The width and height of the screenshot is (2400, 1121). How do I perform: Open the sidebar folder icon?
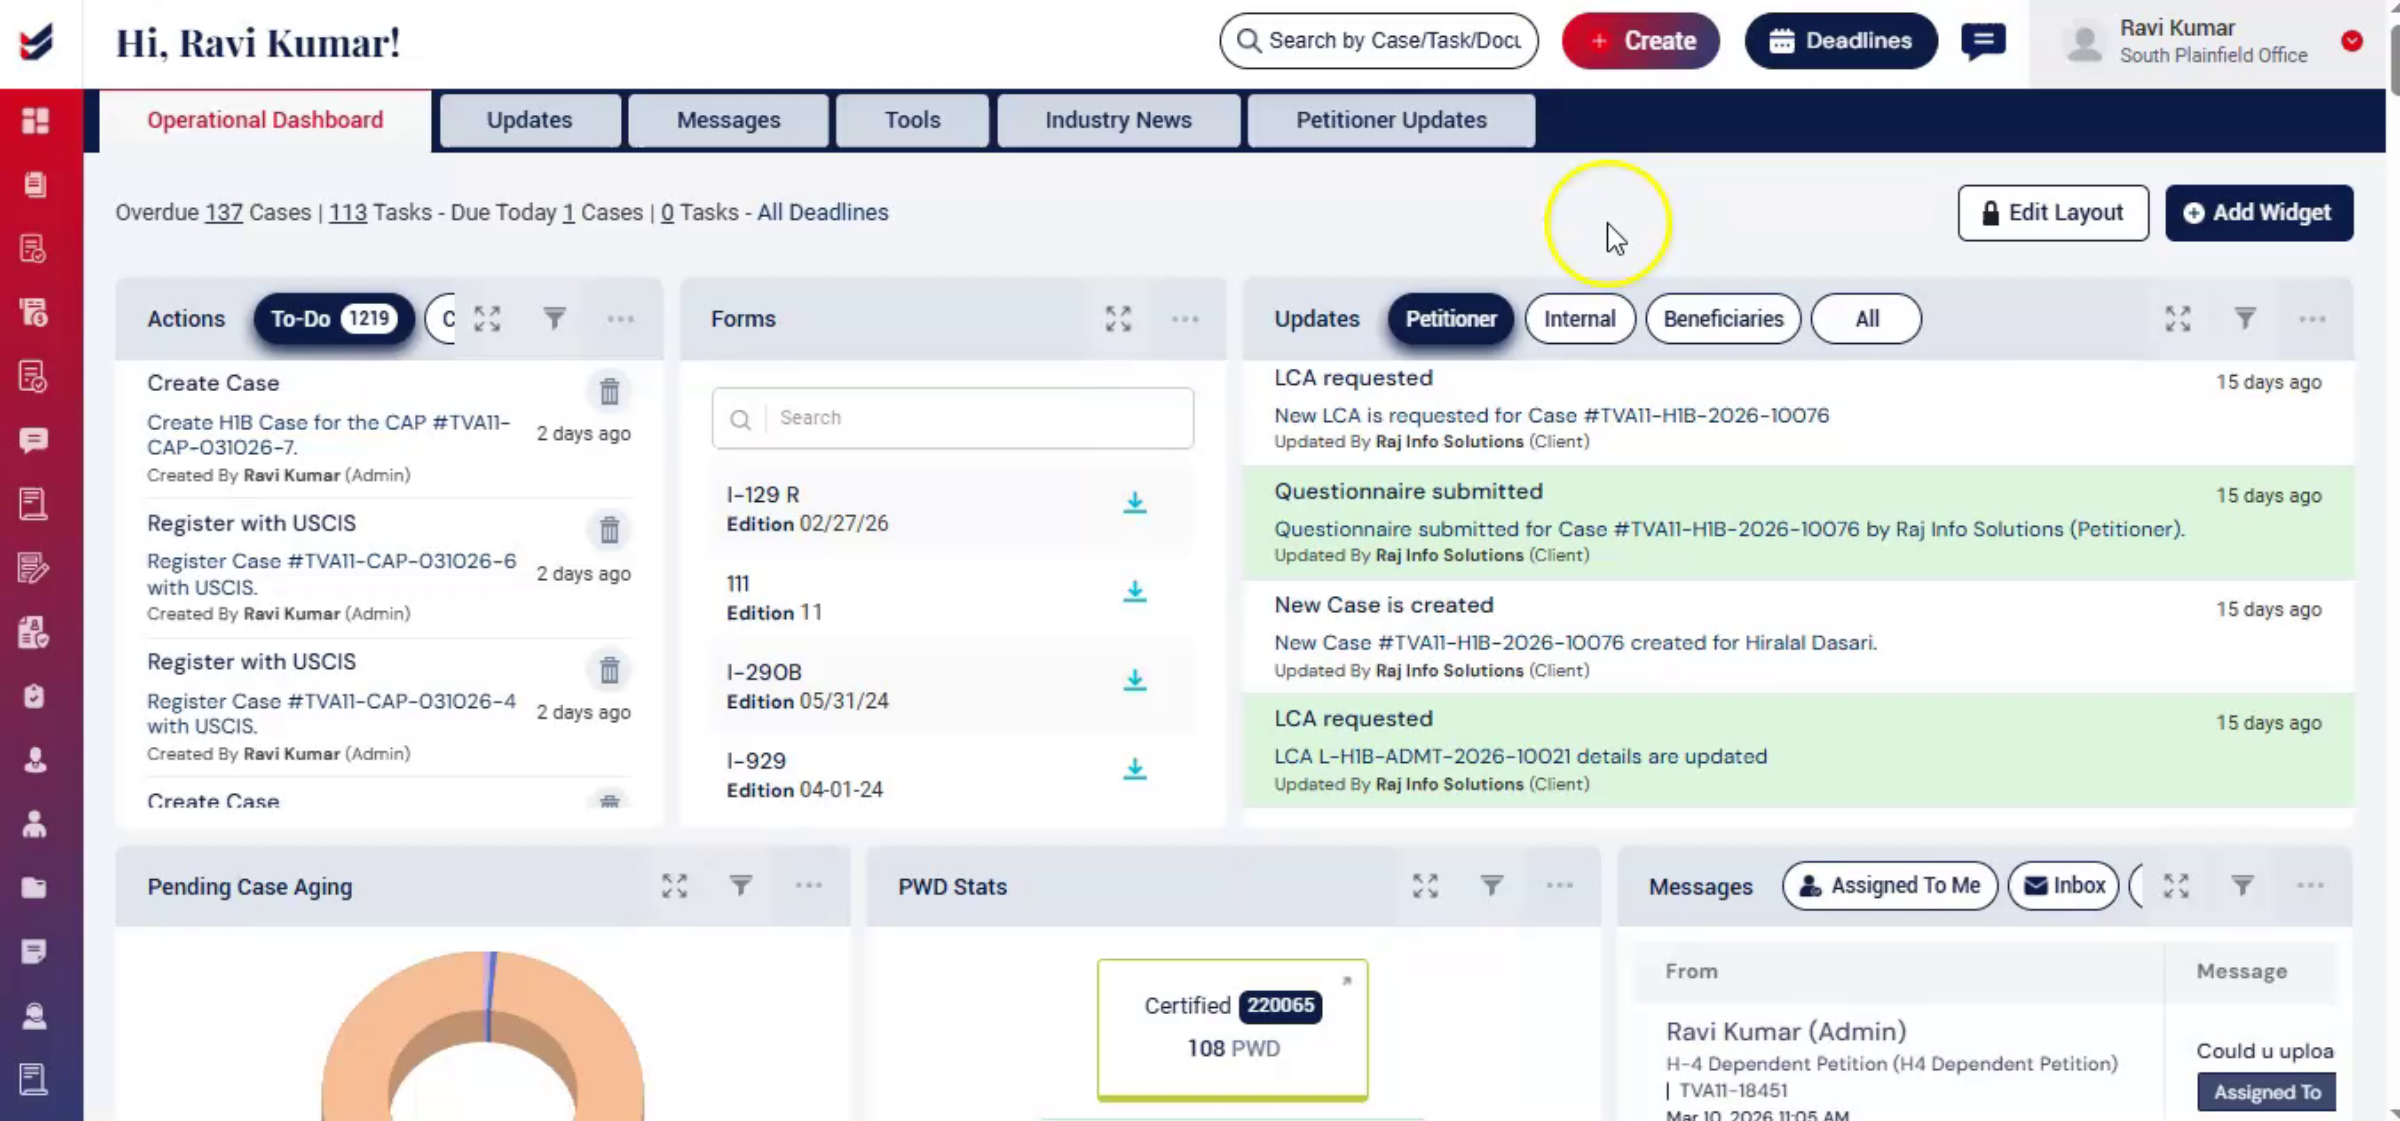(x=35, y=888)
